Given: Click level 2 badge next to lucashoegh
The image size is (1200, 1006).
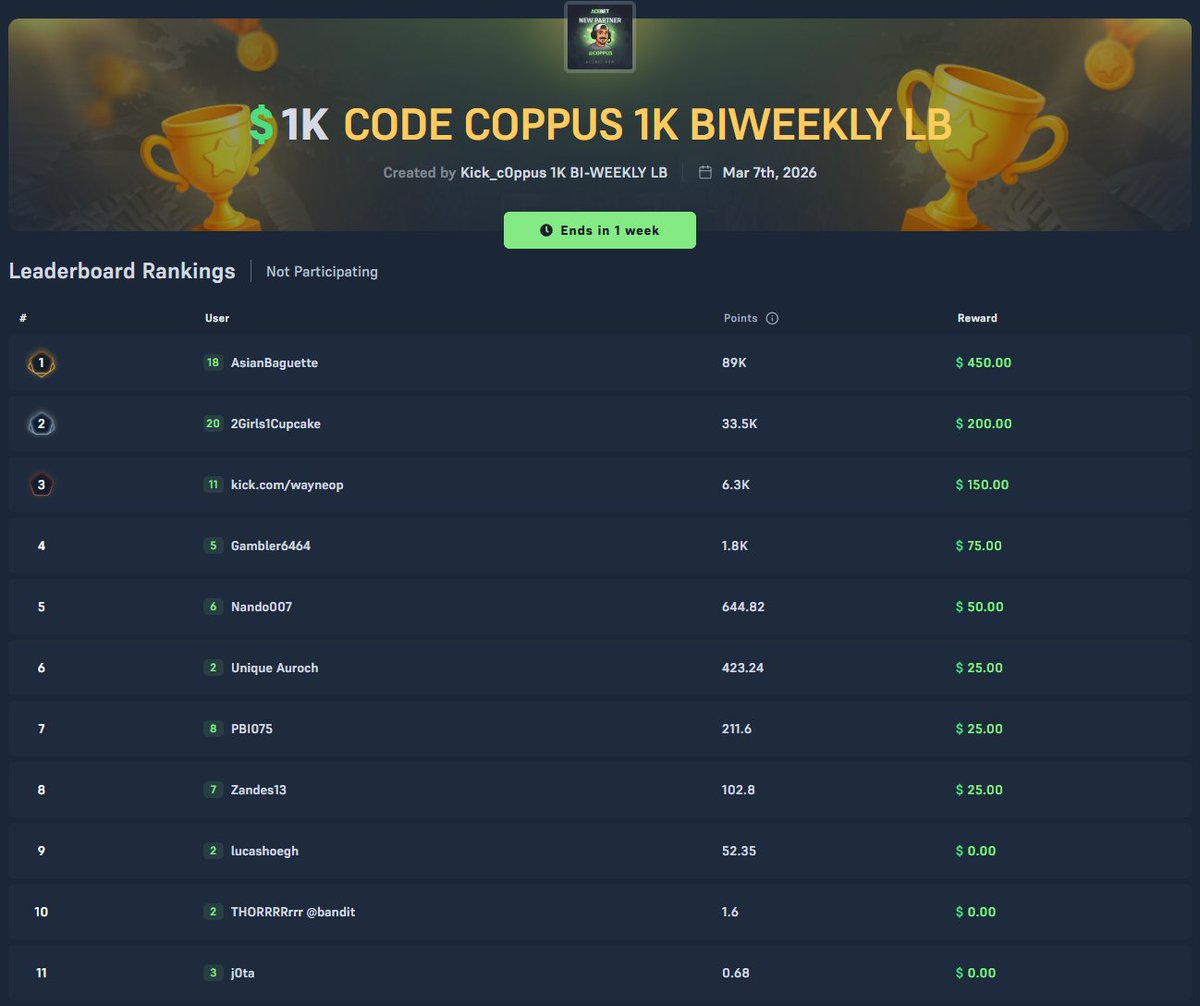Looking at the screenshot, I should tap(213, 851).
